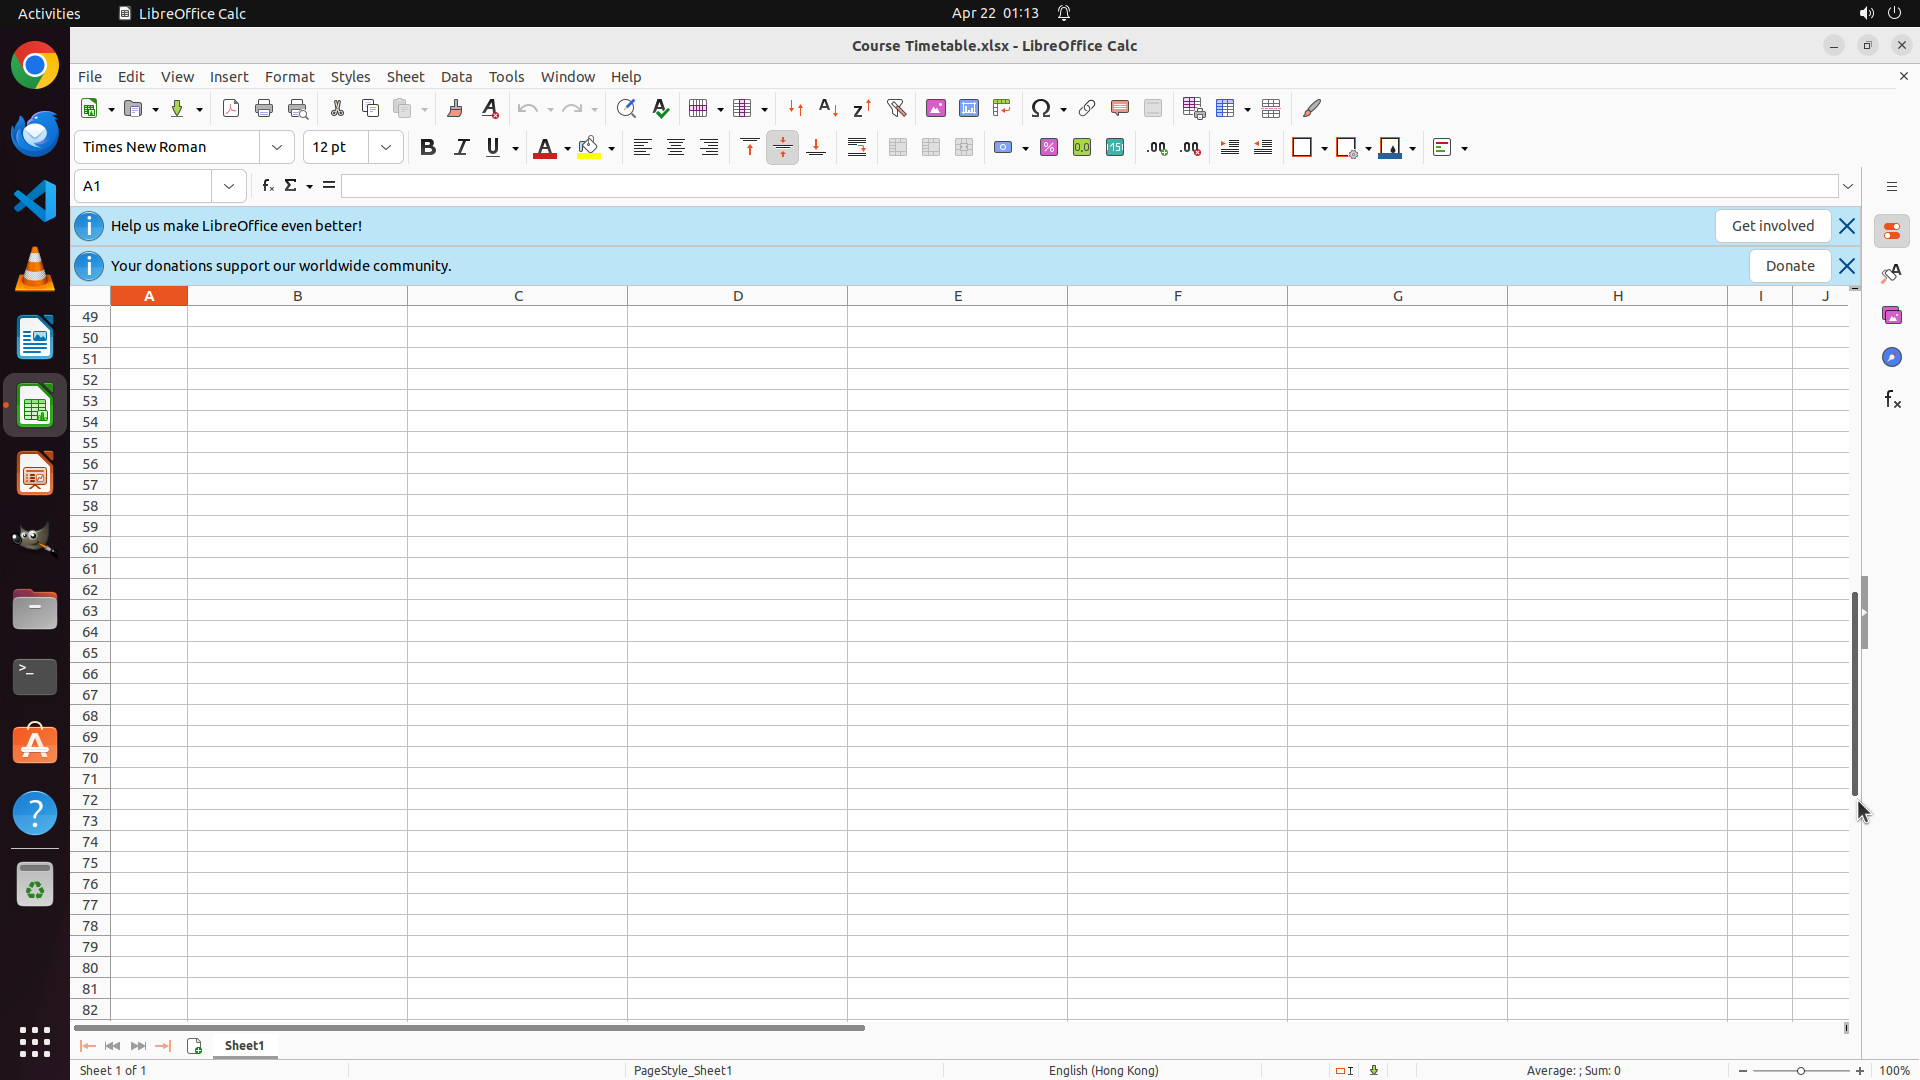This screenshot has height=1080, width=1920.
Task: Click the zoom slider in status bar
Action: [x=1801, y=1070]
